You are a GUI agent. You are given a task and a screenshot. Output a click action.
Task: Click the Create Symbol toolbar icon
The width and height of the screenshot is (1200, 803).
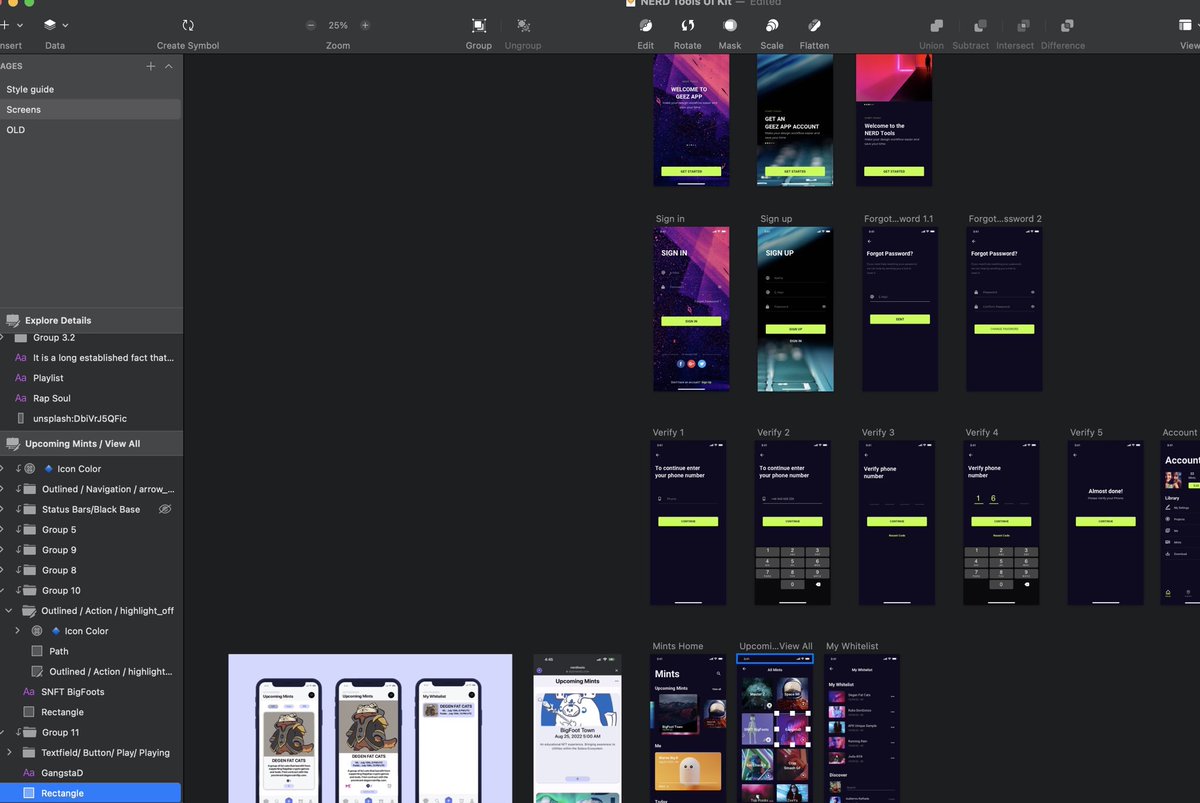pos(188,25)
